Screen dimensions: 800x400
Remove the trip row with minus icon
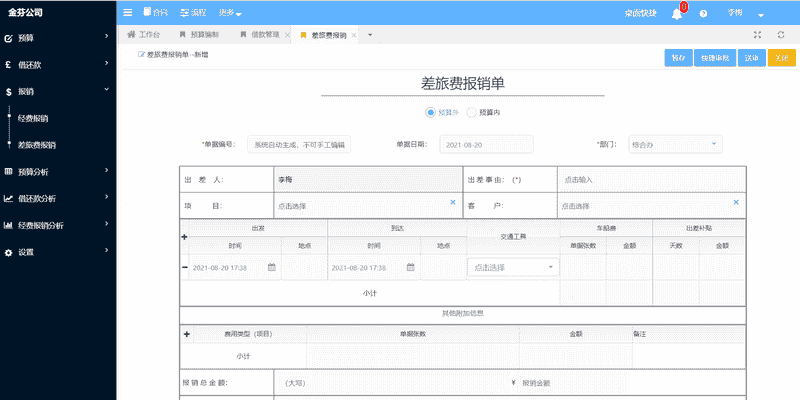pos(185,267)
